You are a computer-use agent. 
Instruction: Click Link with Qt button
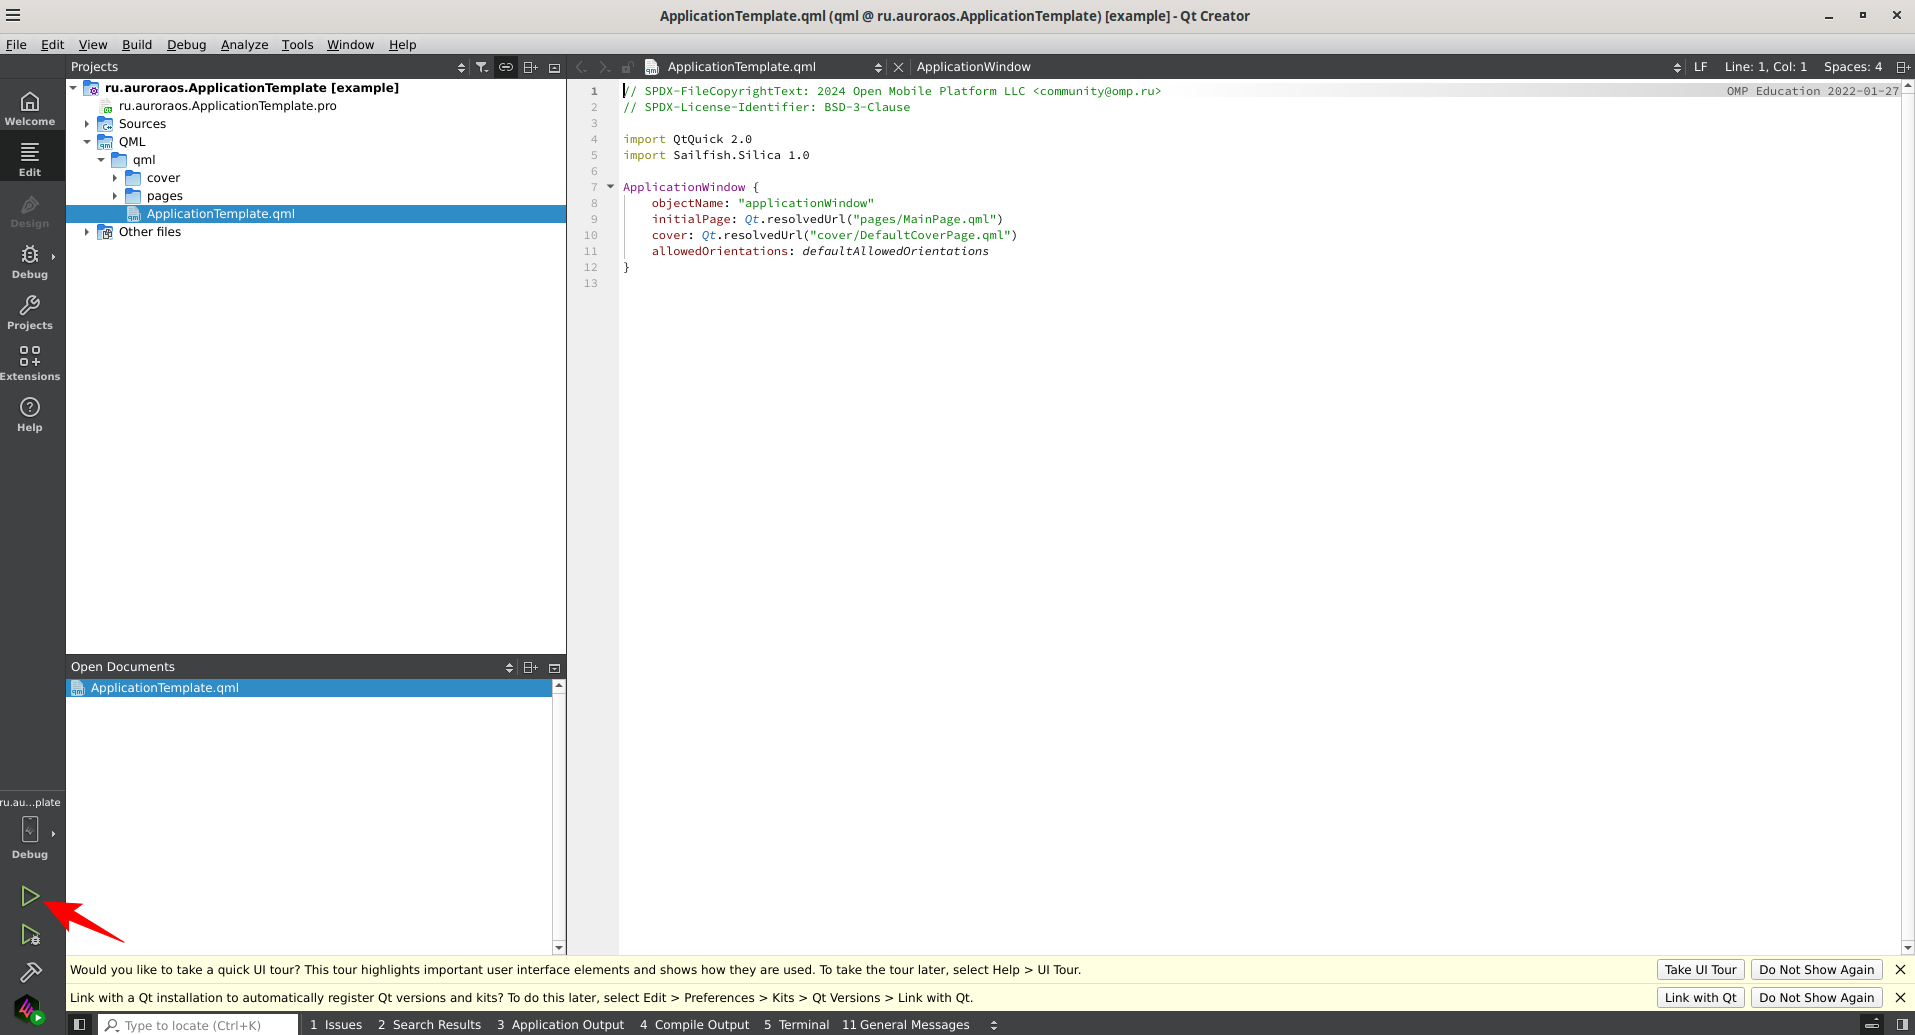(1700, 997)
